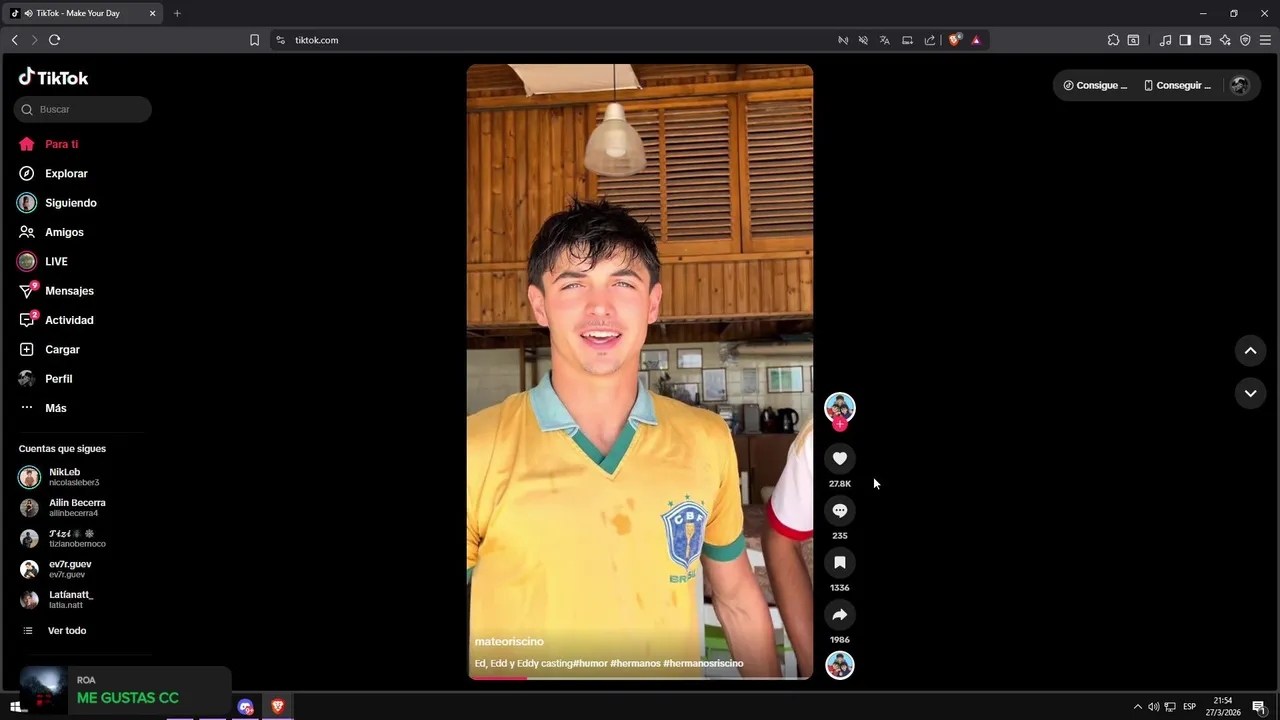The height and width of the screenshot is (720, 1280).
Task: Reload the page
Action: [x=54, y=40]
